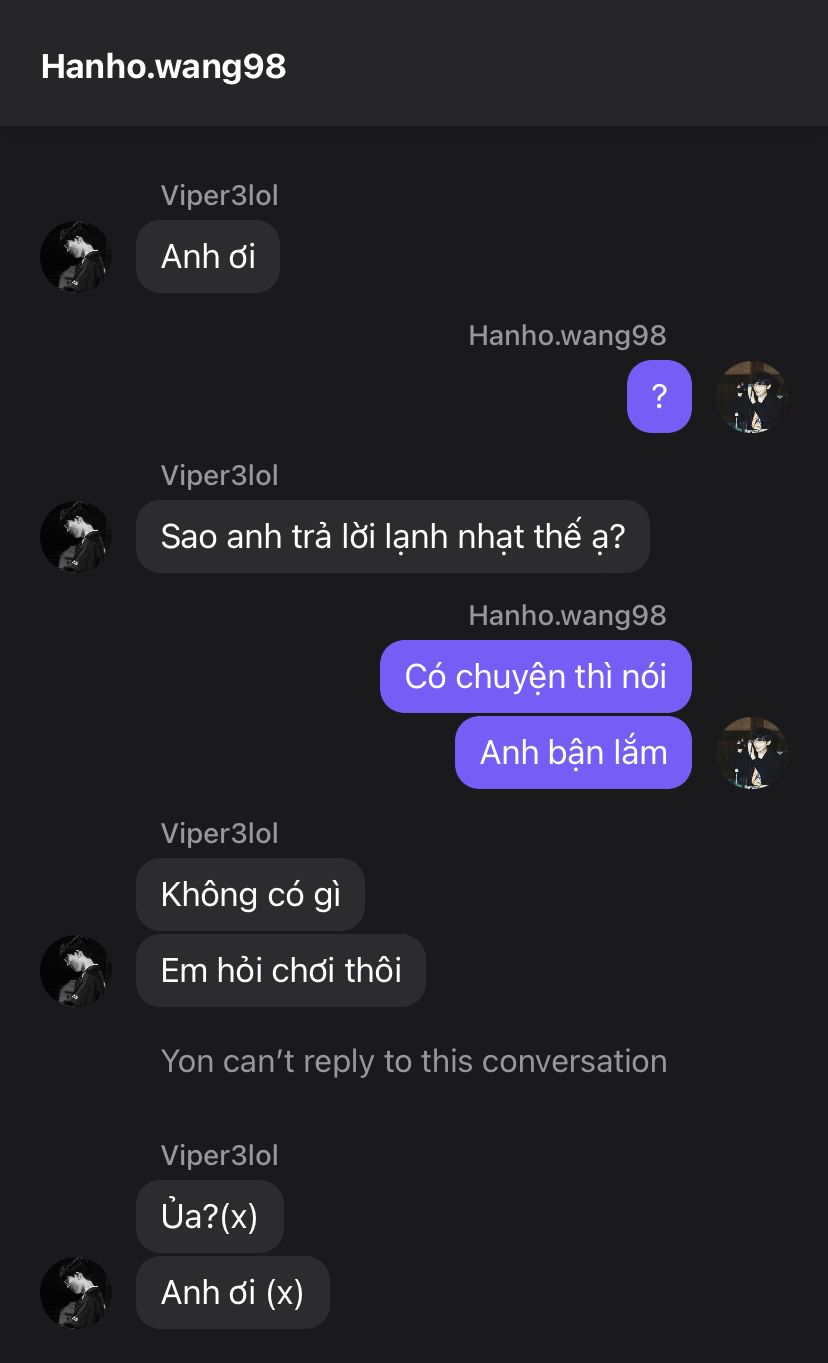Click Hanho.wang98's avatar beside "Anh bận lắm"

pos(752,752)
